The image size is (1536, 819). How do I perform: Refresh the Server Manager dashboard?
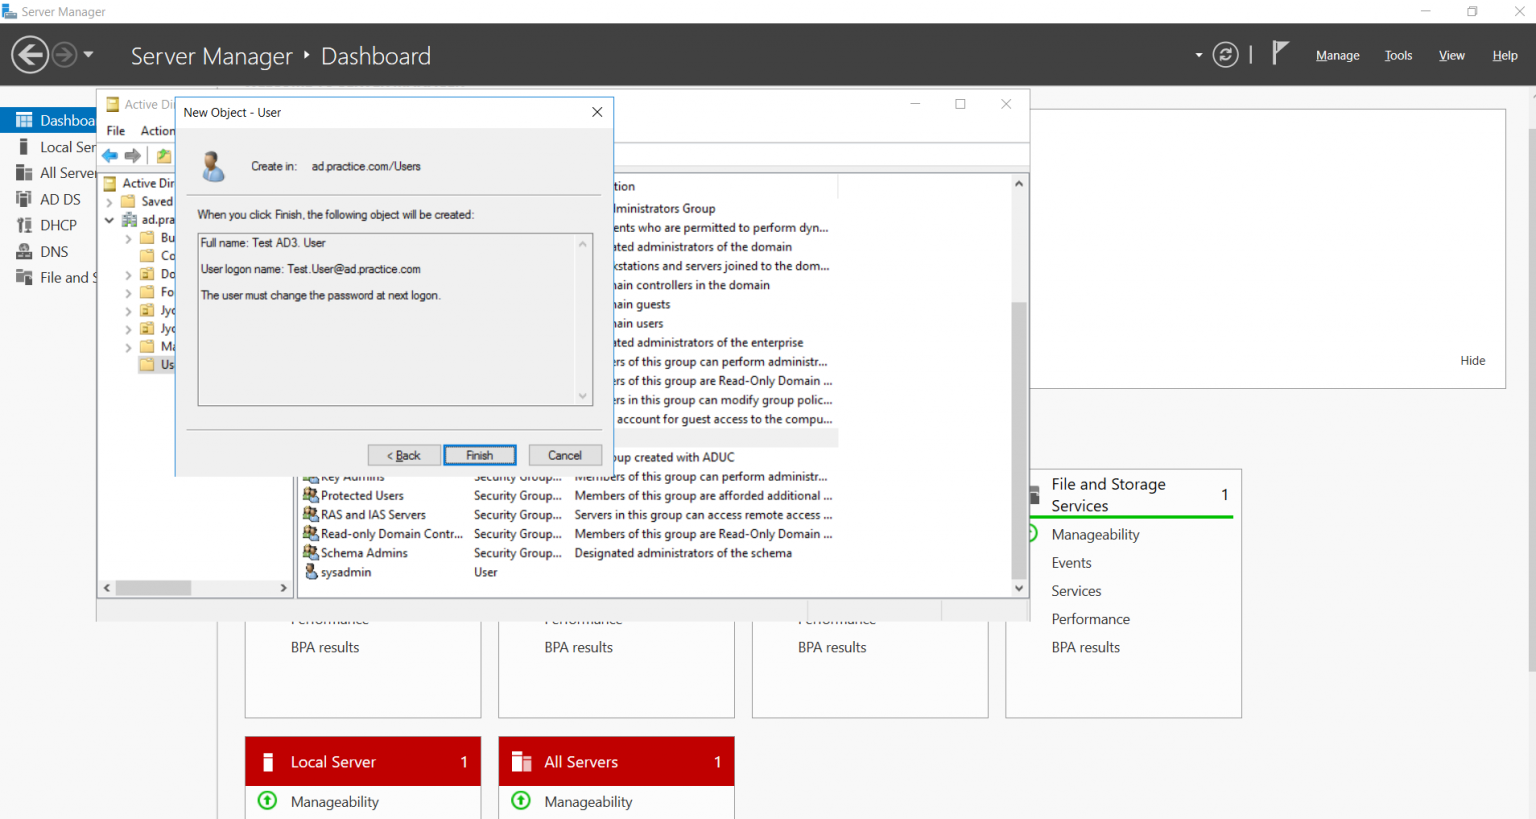pos(1225,55)
